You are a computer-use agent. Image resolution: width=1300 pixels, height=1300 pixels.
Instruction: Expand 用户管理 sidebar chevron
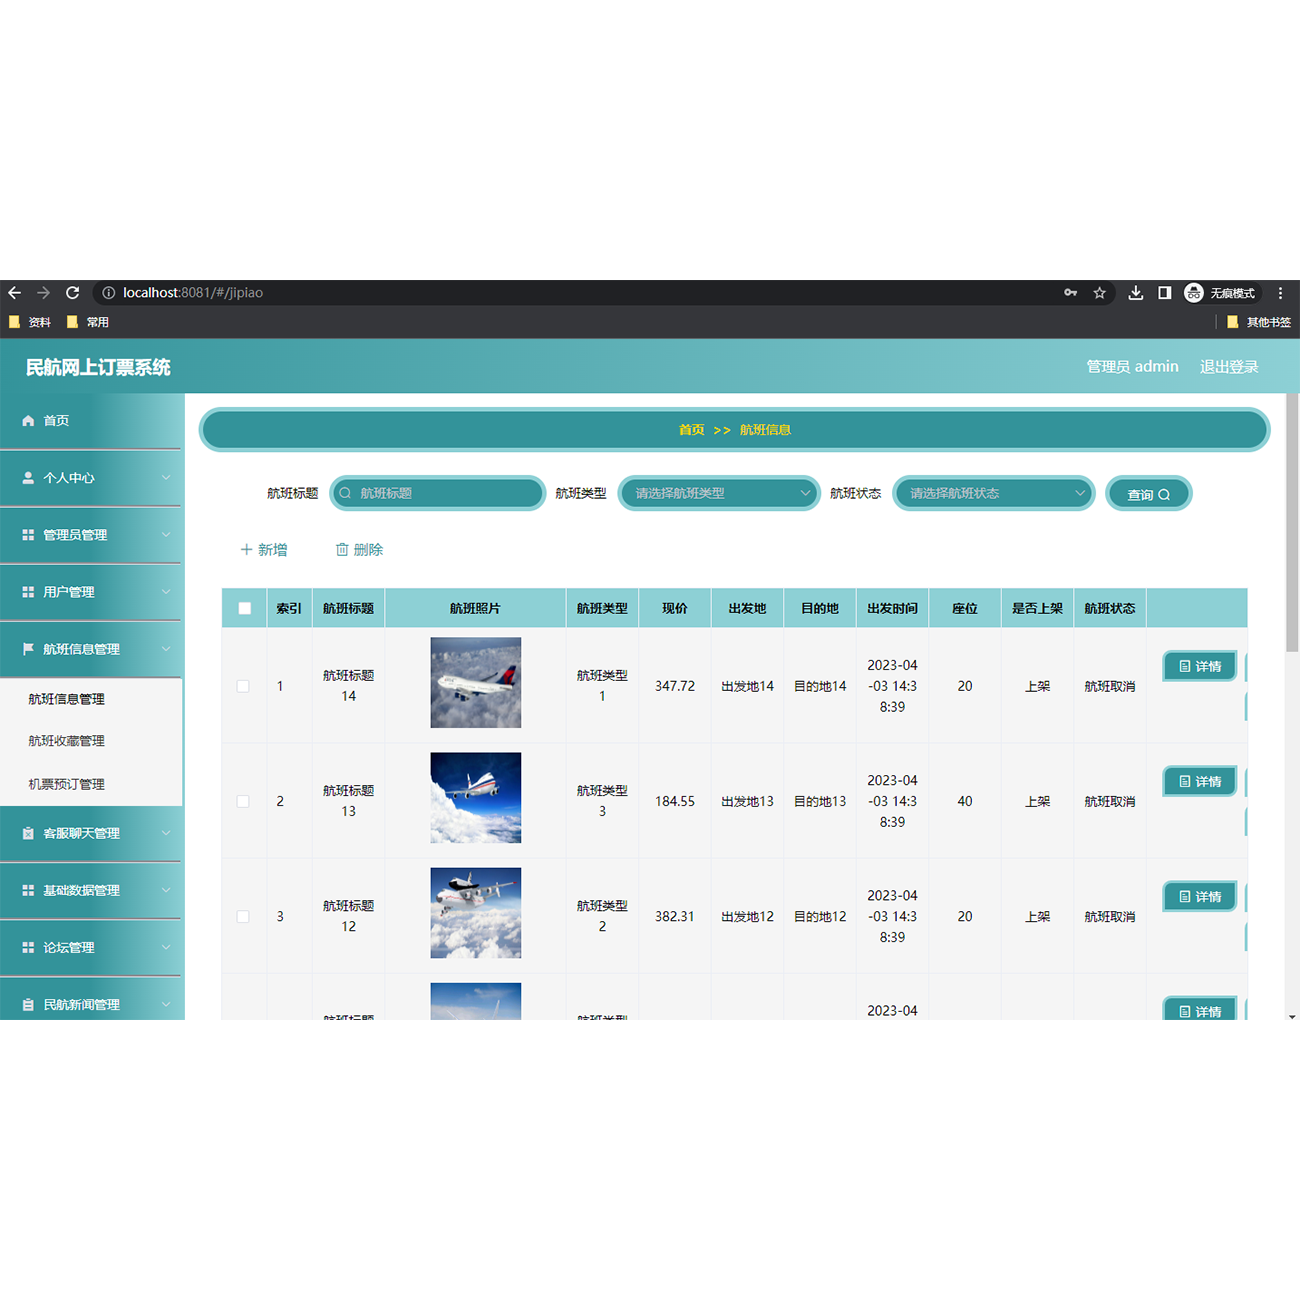click(x=166, y=592)
